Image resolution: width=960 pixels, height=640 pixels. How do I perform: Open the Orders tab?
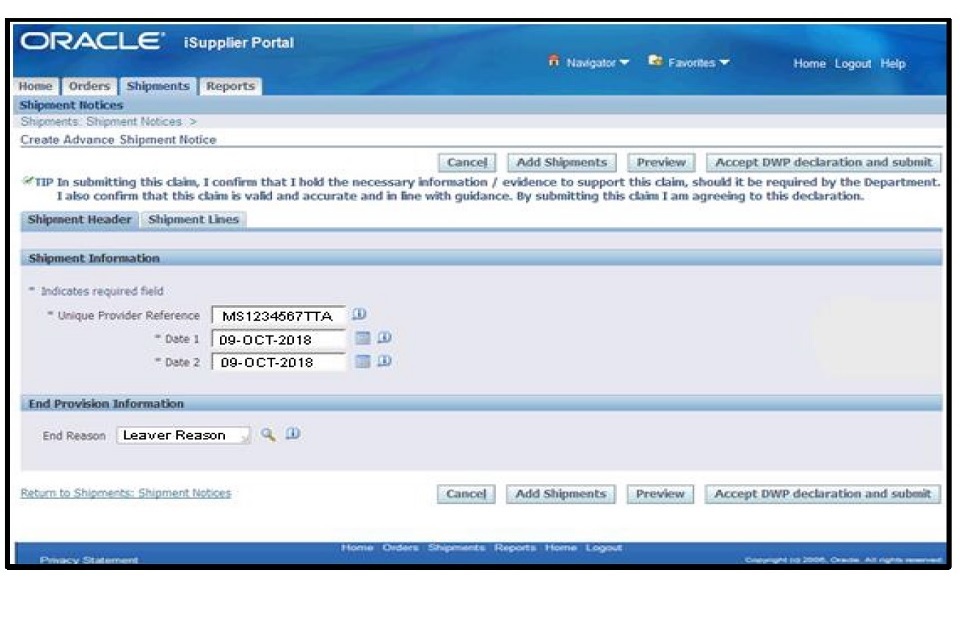[89, 86]
